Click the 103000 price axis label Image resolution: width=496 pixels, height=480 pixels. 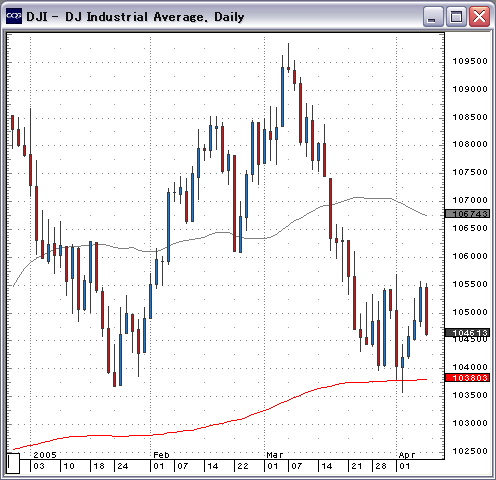pyautogui.click(x=470, y=423)
